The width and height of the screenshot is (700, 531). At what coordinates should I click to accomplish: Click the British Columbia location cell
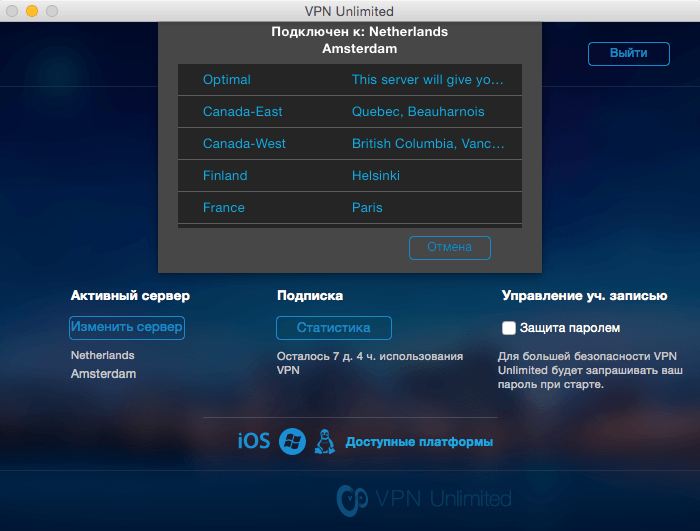point(428,144)
